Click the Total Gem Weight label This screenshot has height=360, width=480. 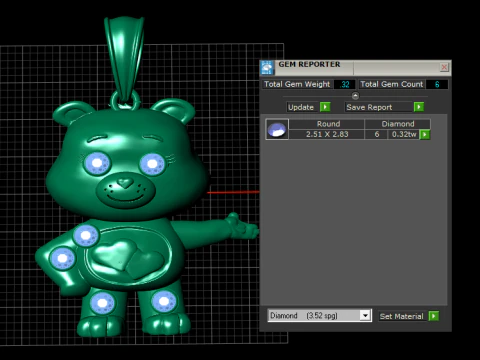[297, 84]
